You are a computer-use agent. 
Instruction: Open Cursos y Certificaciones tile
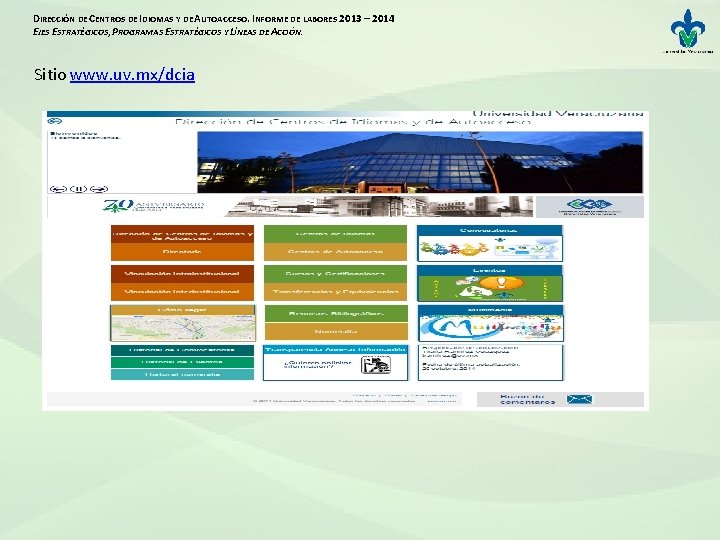(335, 274)
